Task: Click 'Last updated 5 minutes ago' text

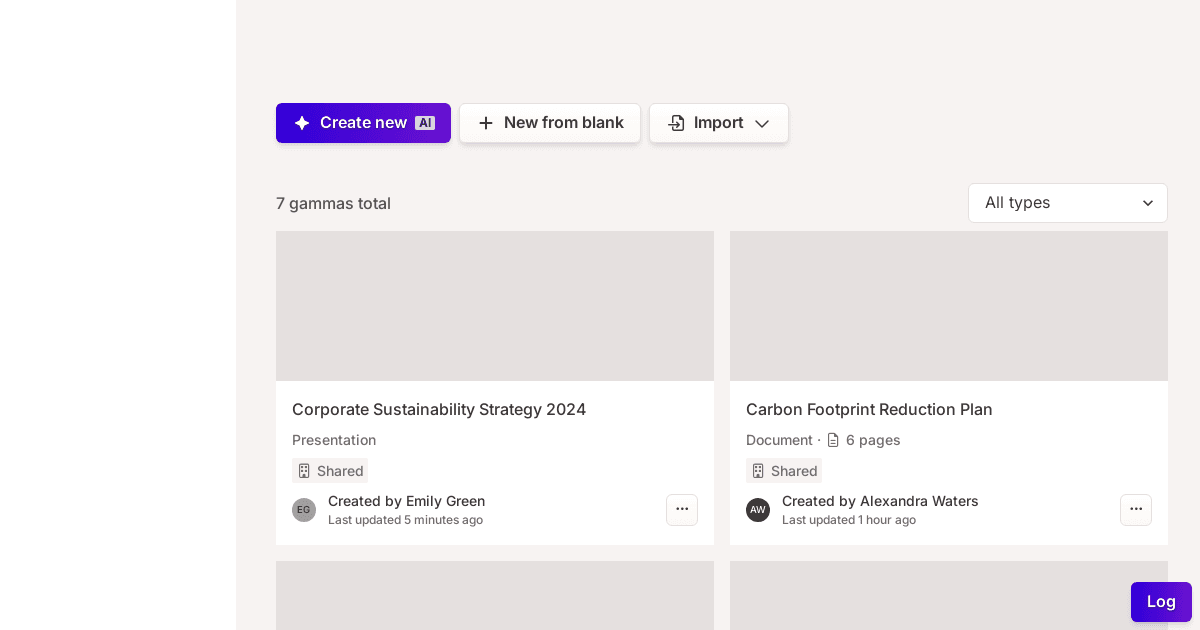Action: tap(405, 520)
